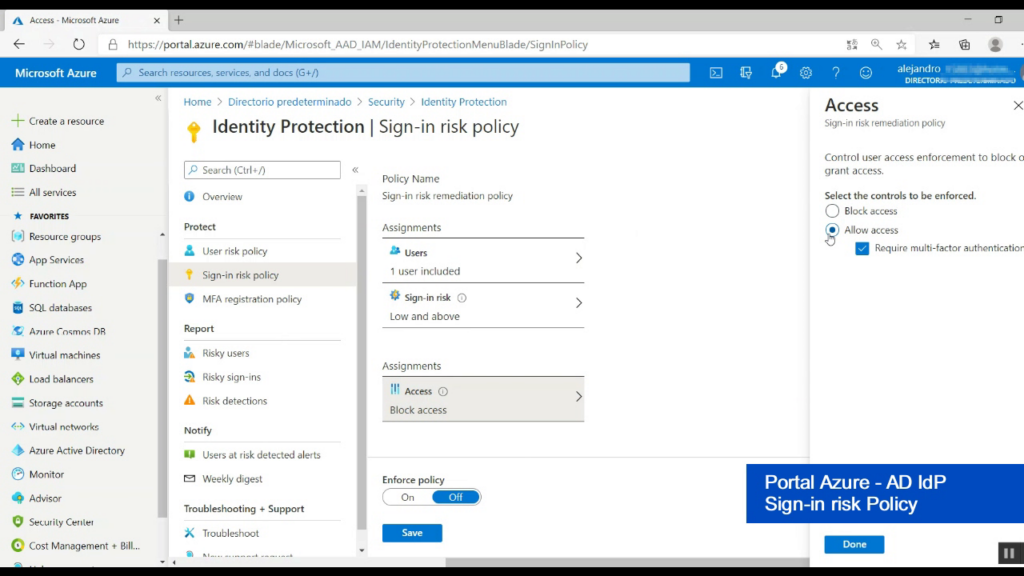The height and width of the screenshot is (576, 1024).
Task: Click Done in Access panel
Action: 854,544
